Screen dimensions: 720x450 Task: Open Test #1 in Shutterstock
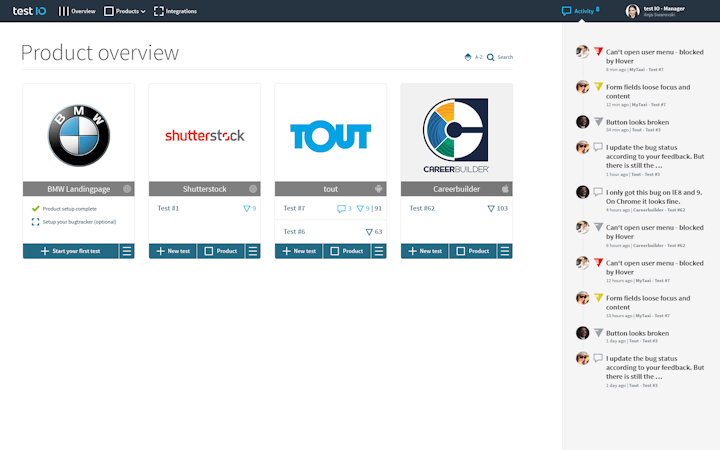tap(168, 208)
